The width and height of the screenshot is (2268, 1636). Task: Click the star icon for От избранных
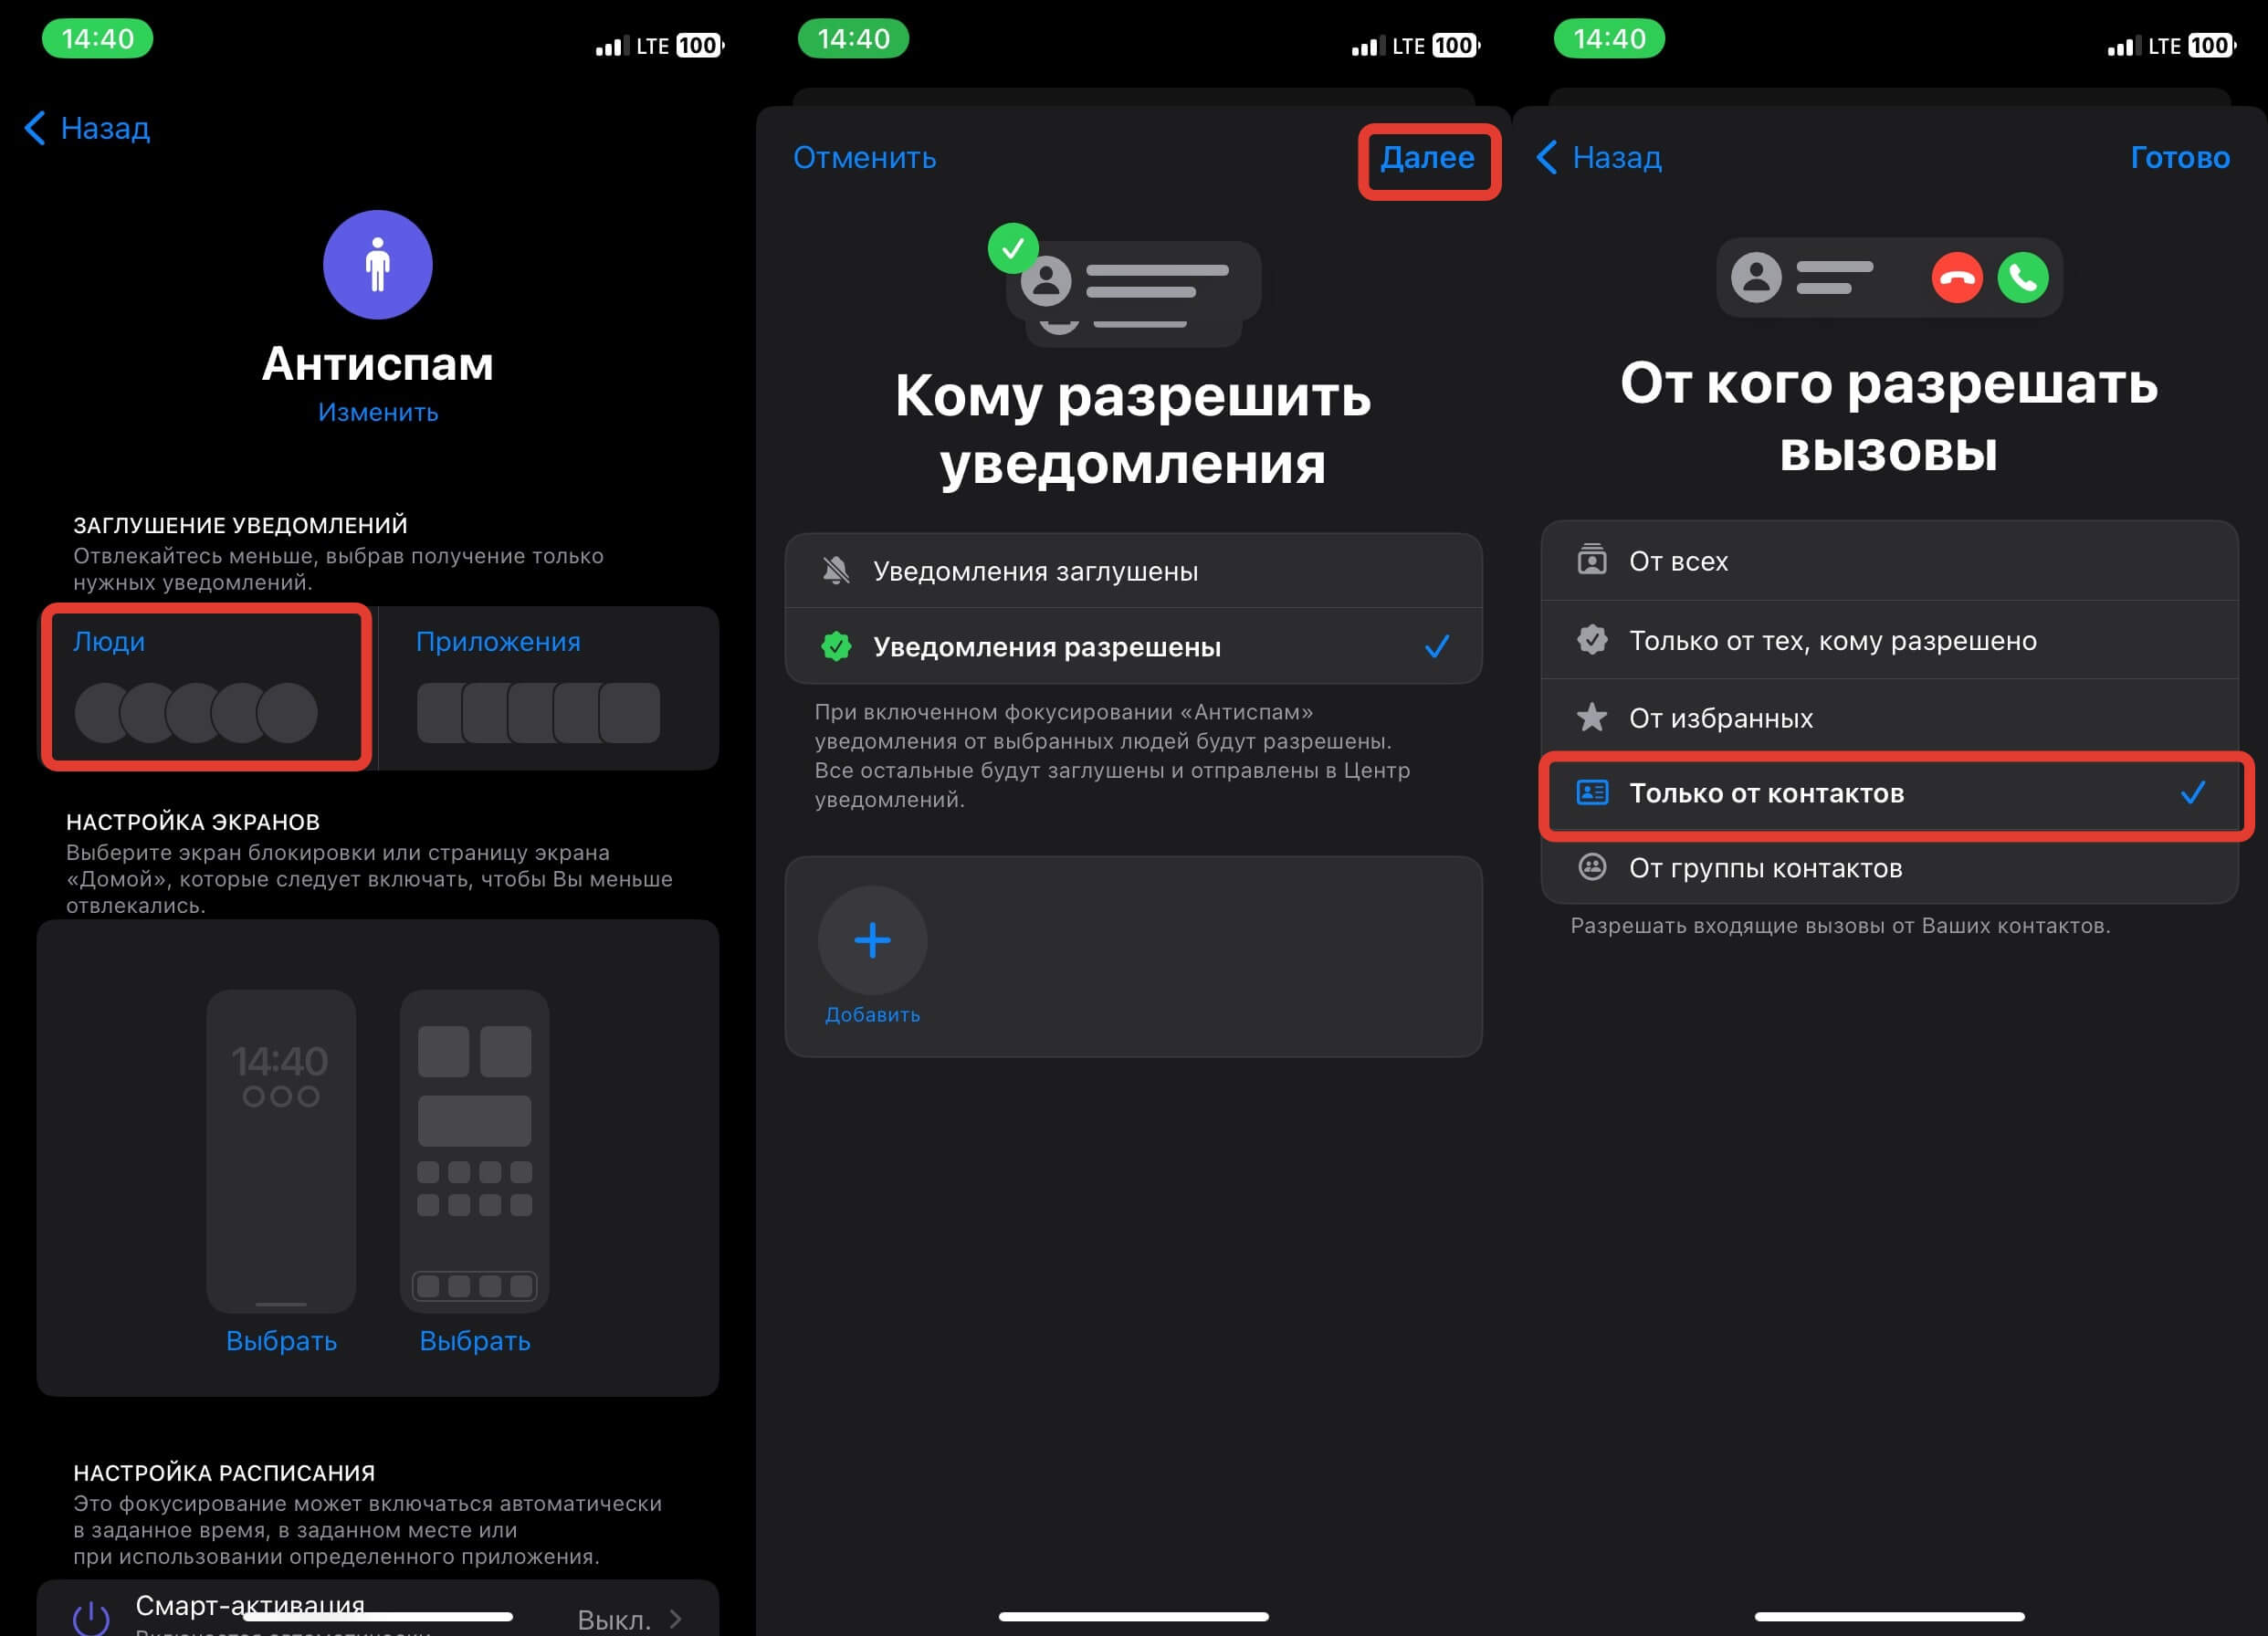pos(1591,717)
